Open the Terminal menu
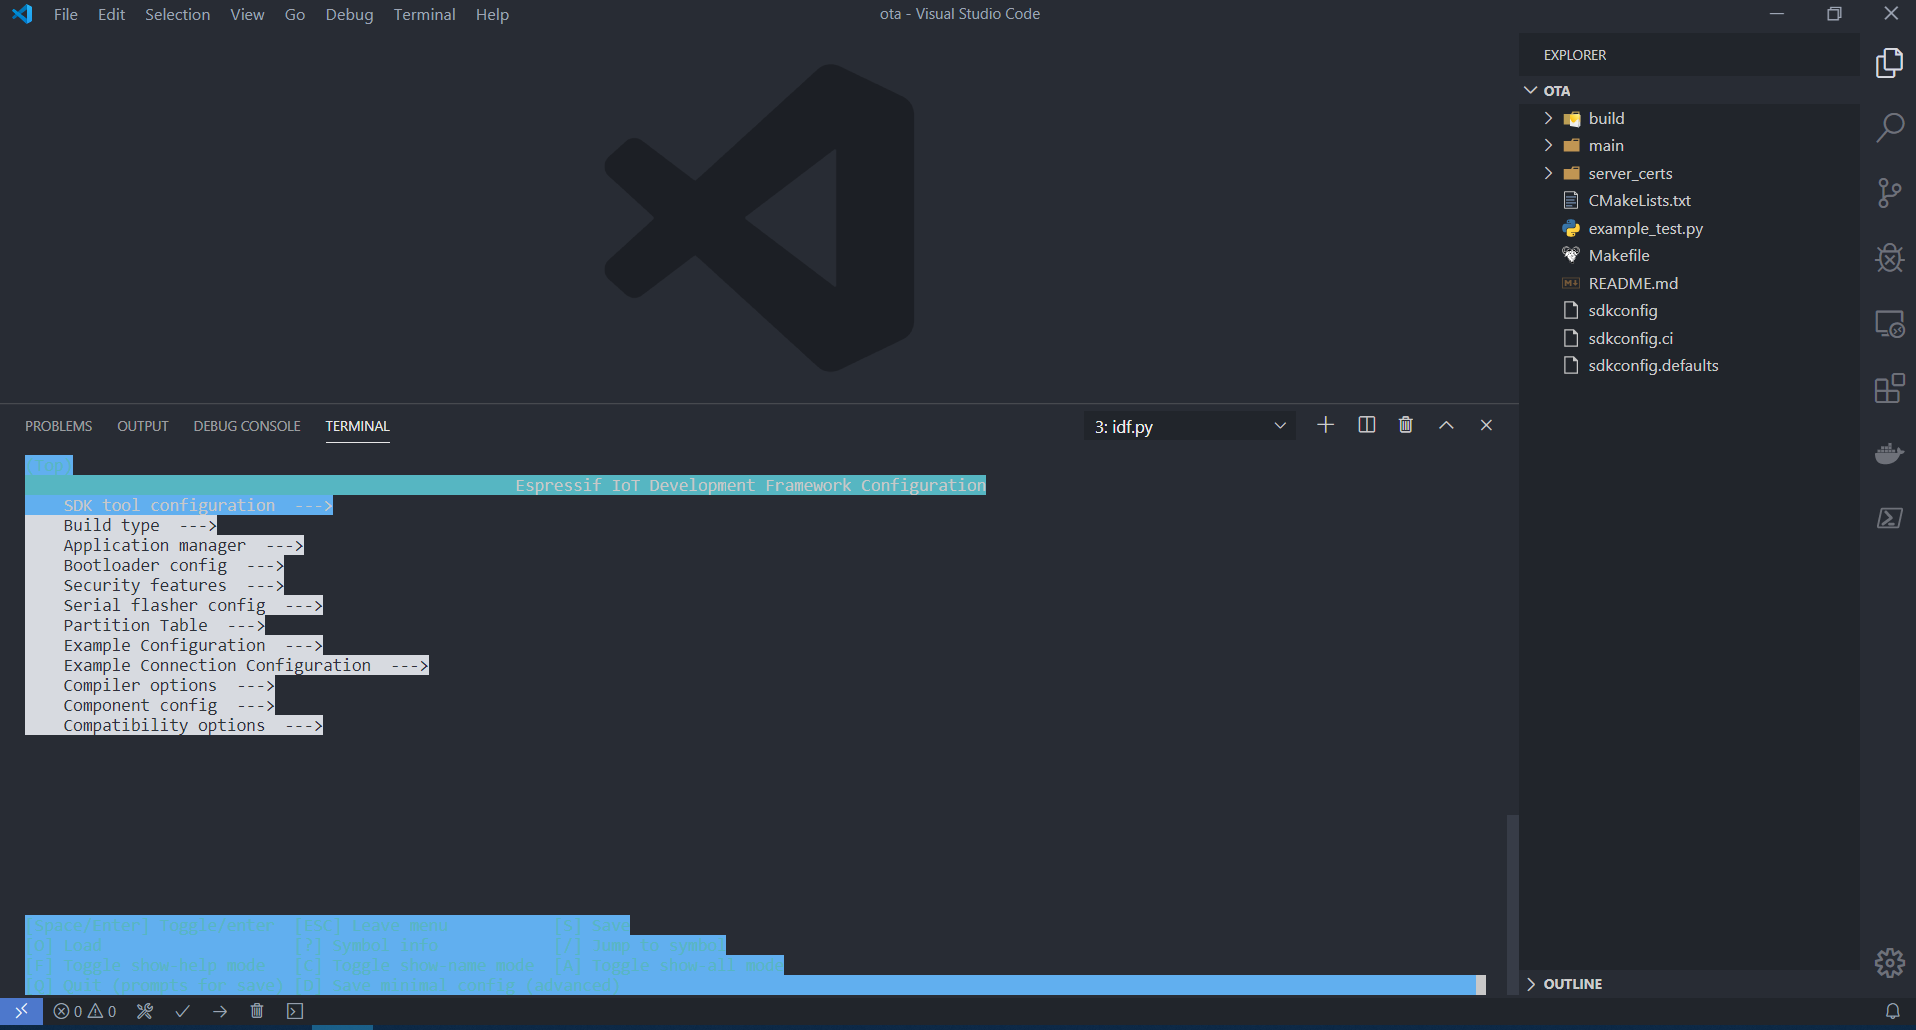 pos(424,14)
